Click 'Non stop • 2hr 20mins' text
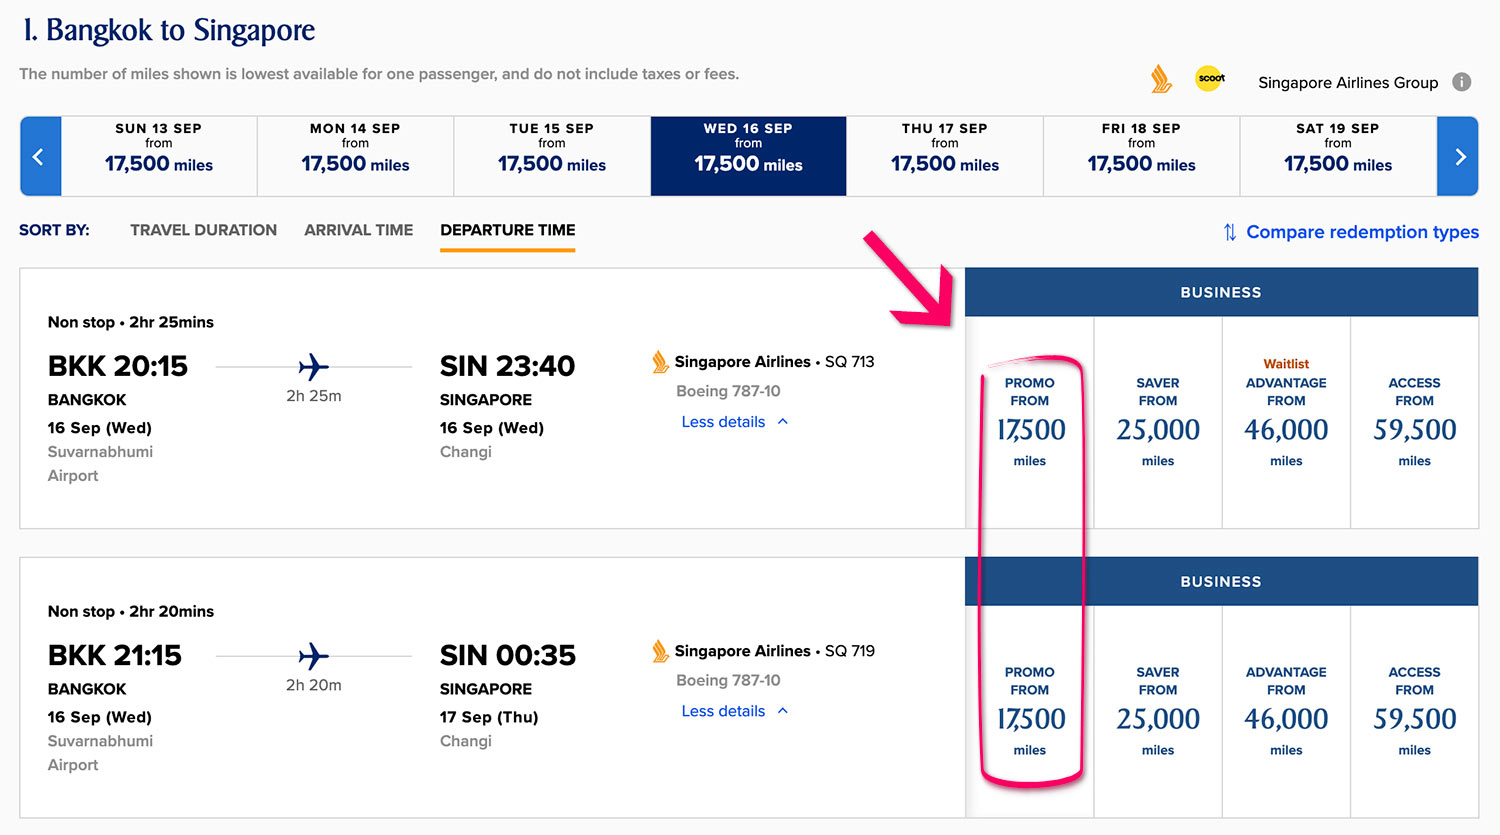1500x835 pixels. 131,611
